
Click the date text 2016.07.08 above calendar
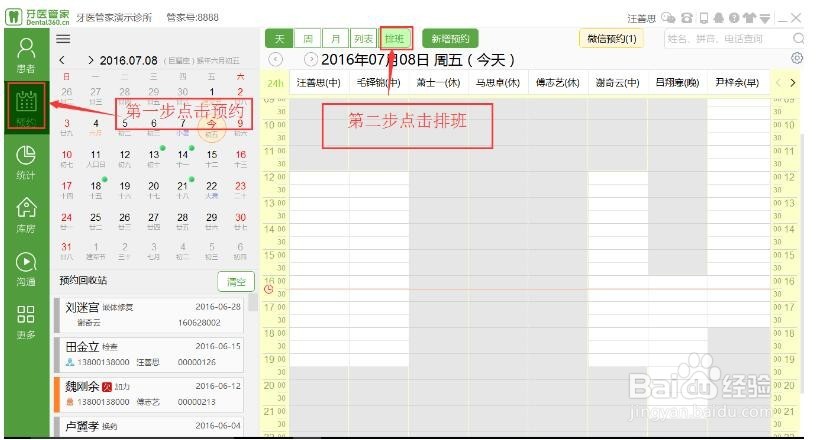pyautogui.click(x=129, y=61)
